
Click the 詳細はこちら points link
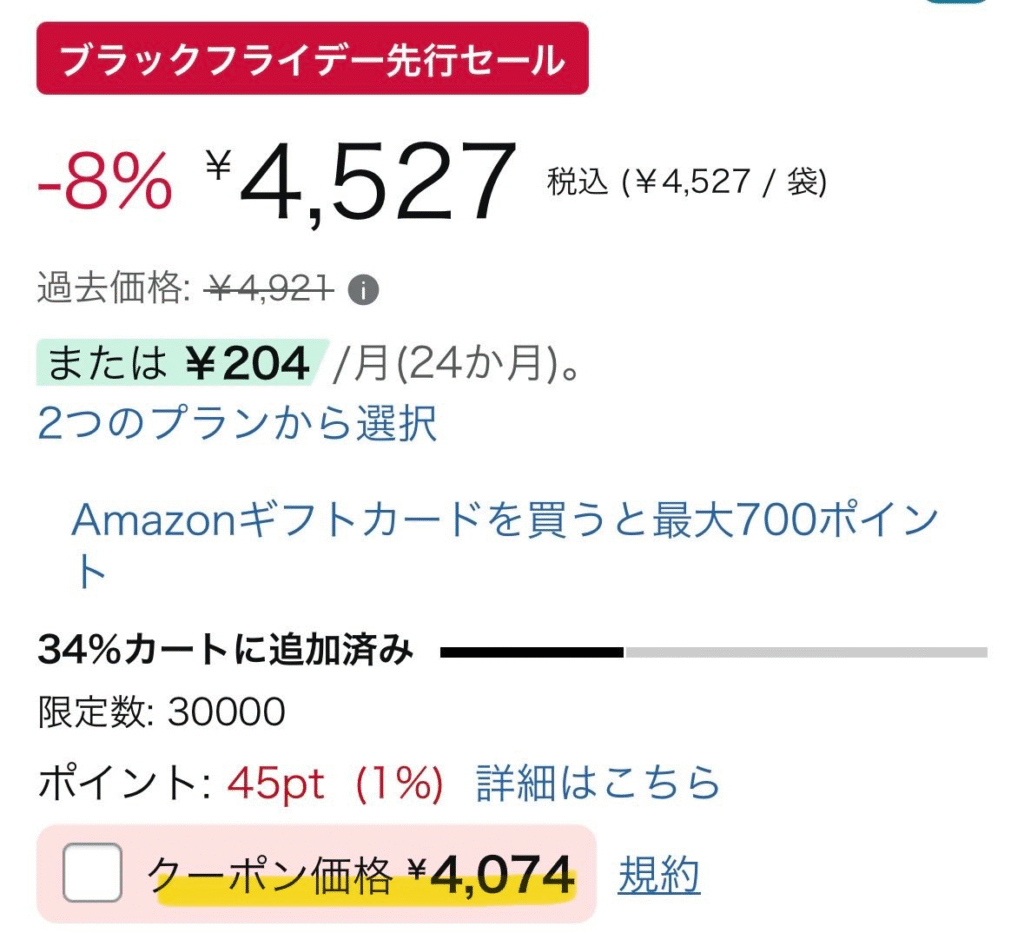tap(598, 784)
